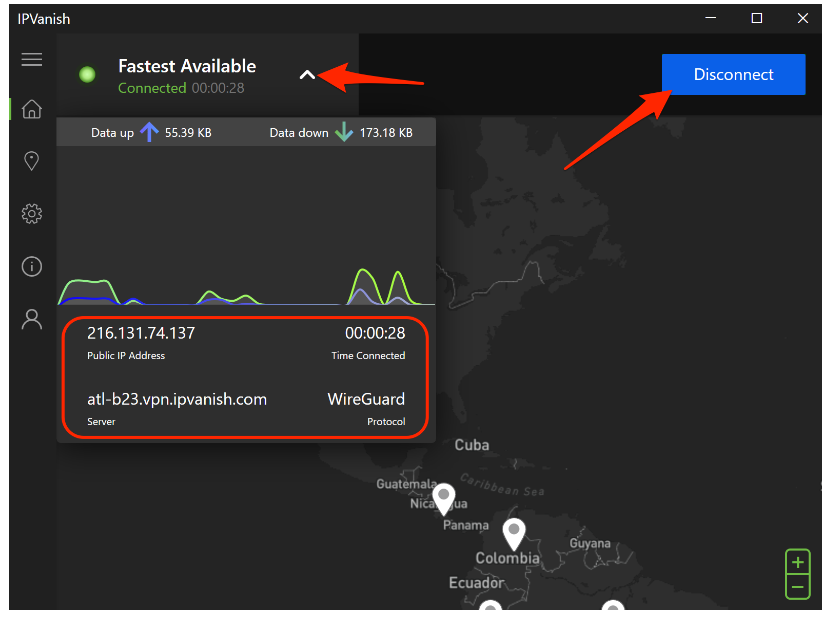Click the green connection status indicator

click(87, 75)
